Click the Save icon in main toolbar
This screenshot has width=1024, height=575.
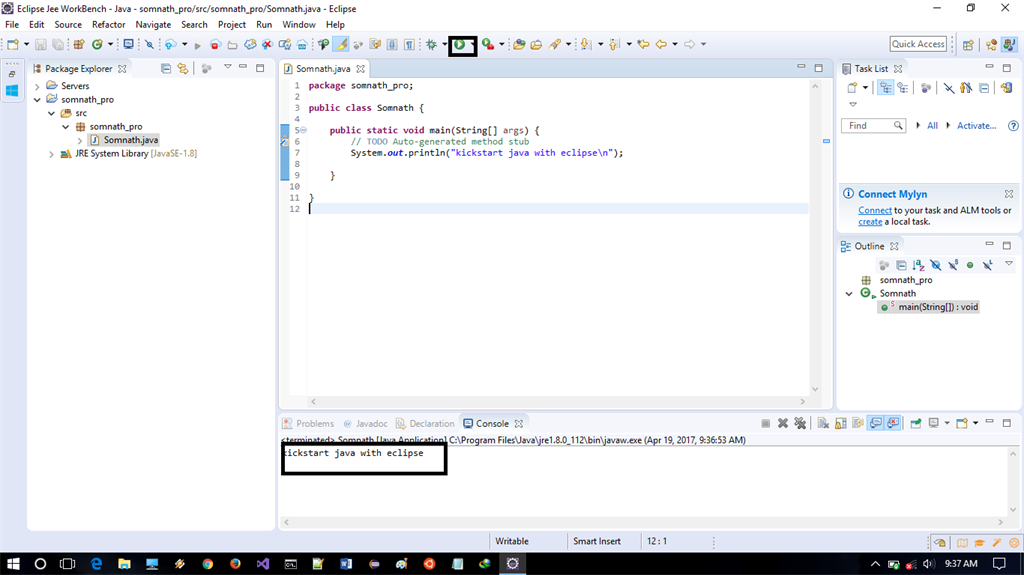(x=41, y=44)
